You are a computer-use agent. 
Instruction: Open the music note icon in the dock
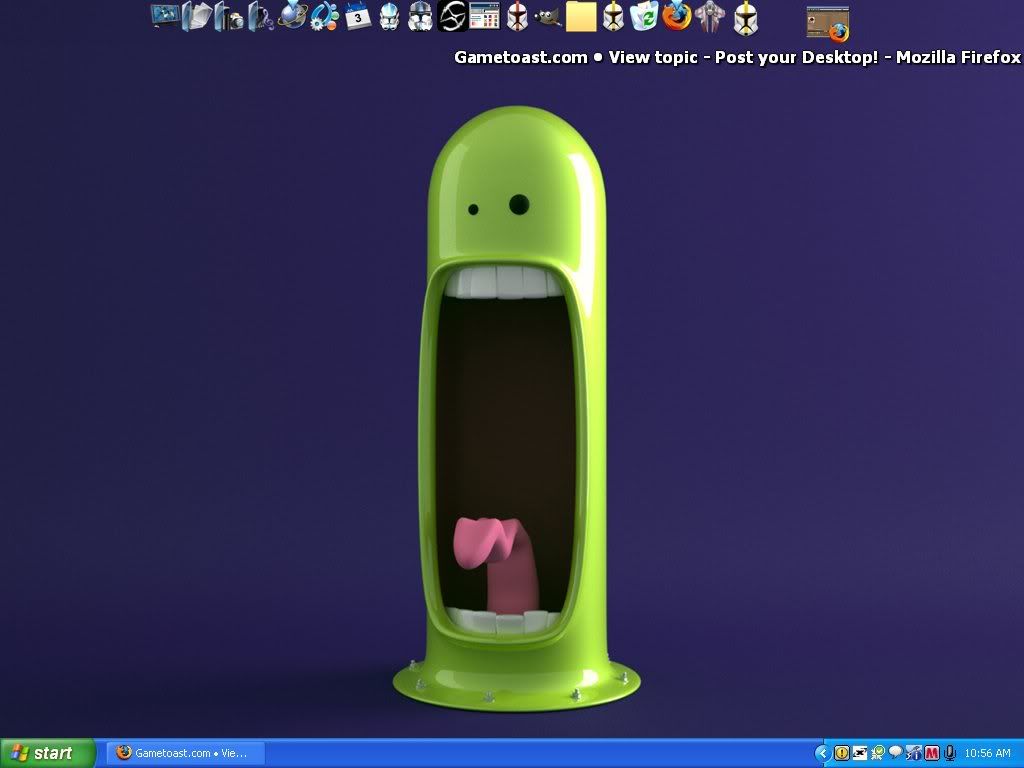261,16
